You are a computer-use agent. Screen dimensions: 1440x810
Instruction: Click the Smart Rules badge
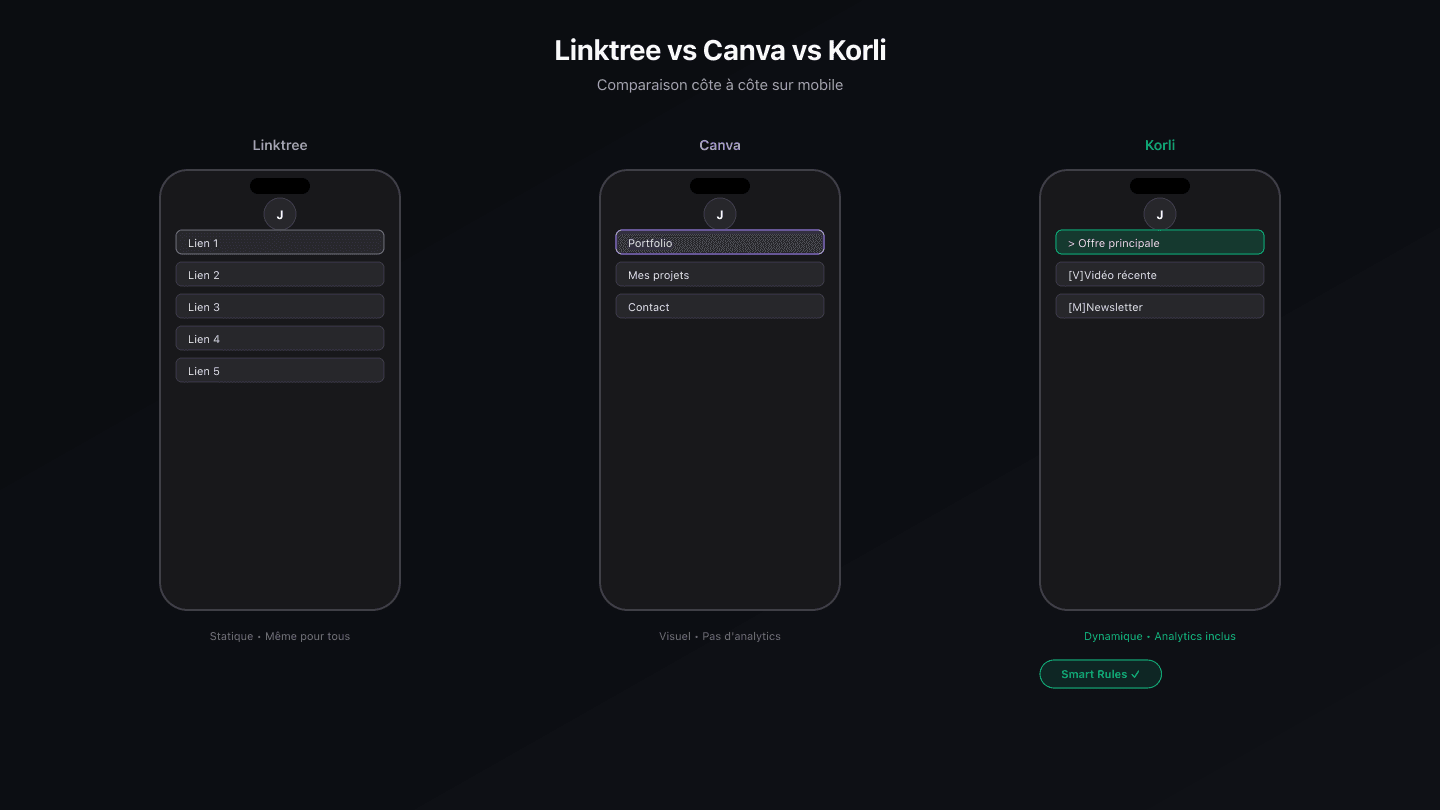click(x=1101, y=674)
